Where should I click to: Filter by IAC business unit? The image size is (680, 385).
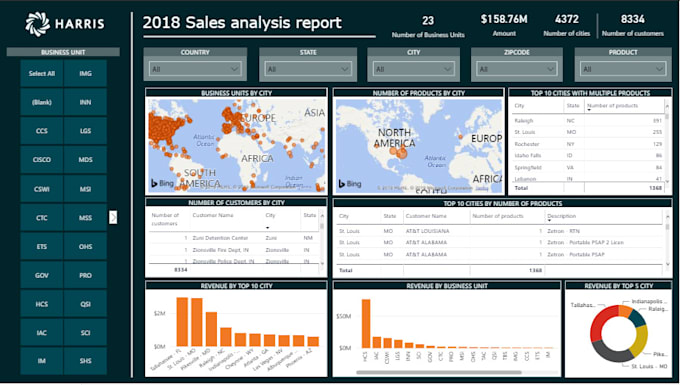click(x=42, y=333)
